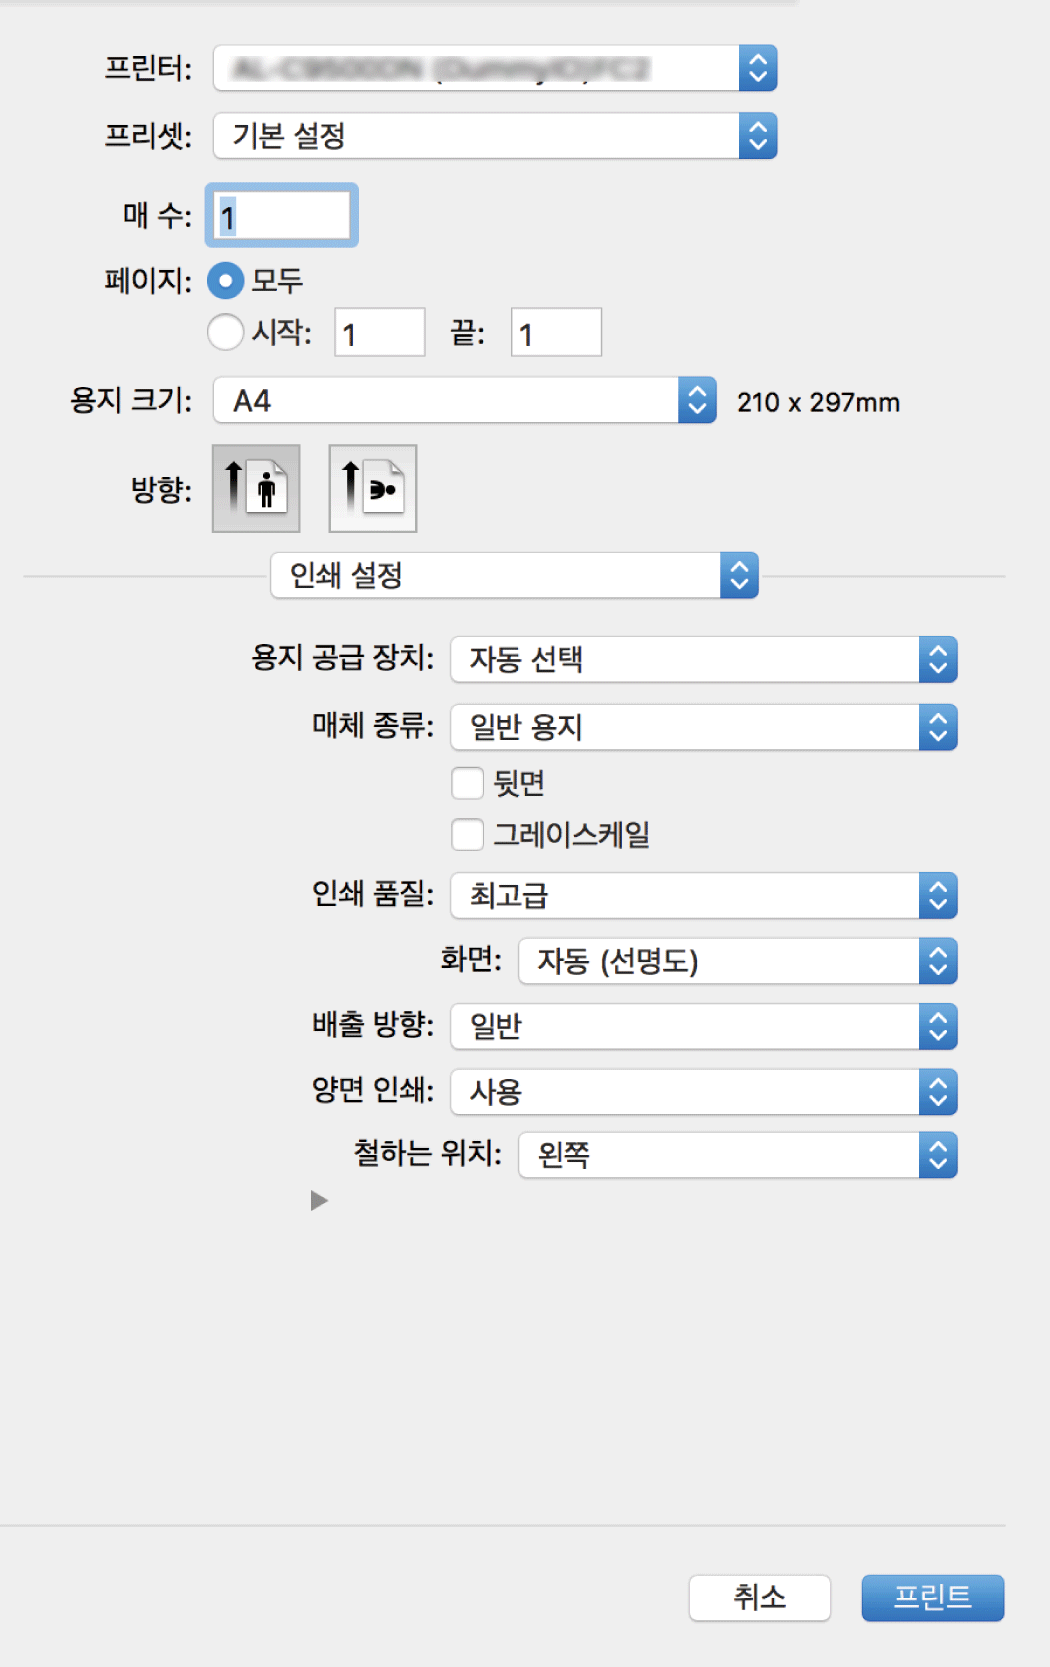Click the 매 수 copies input field

[x=283, y=216]
